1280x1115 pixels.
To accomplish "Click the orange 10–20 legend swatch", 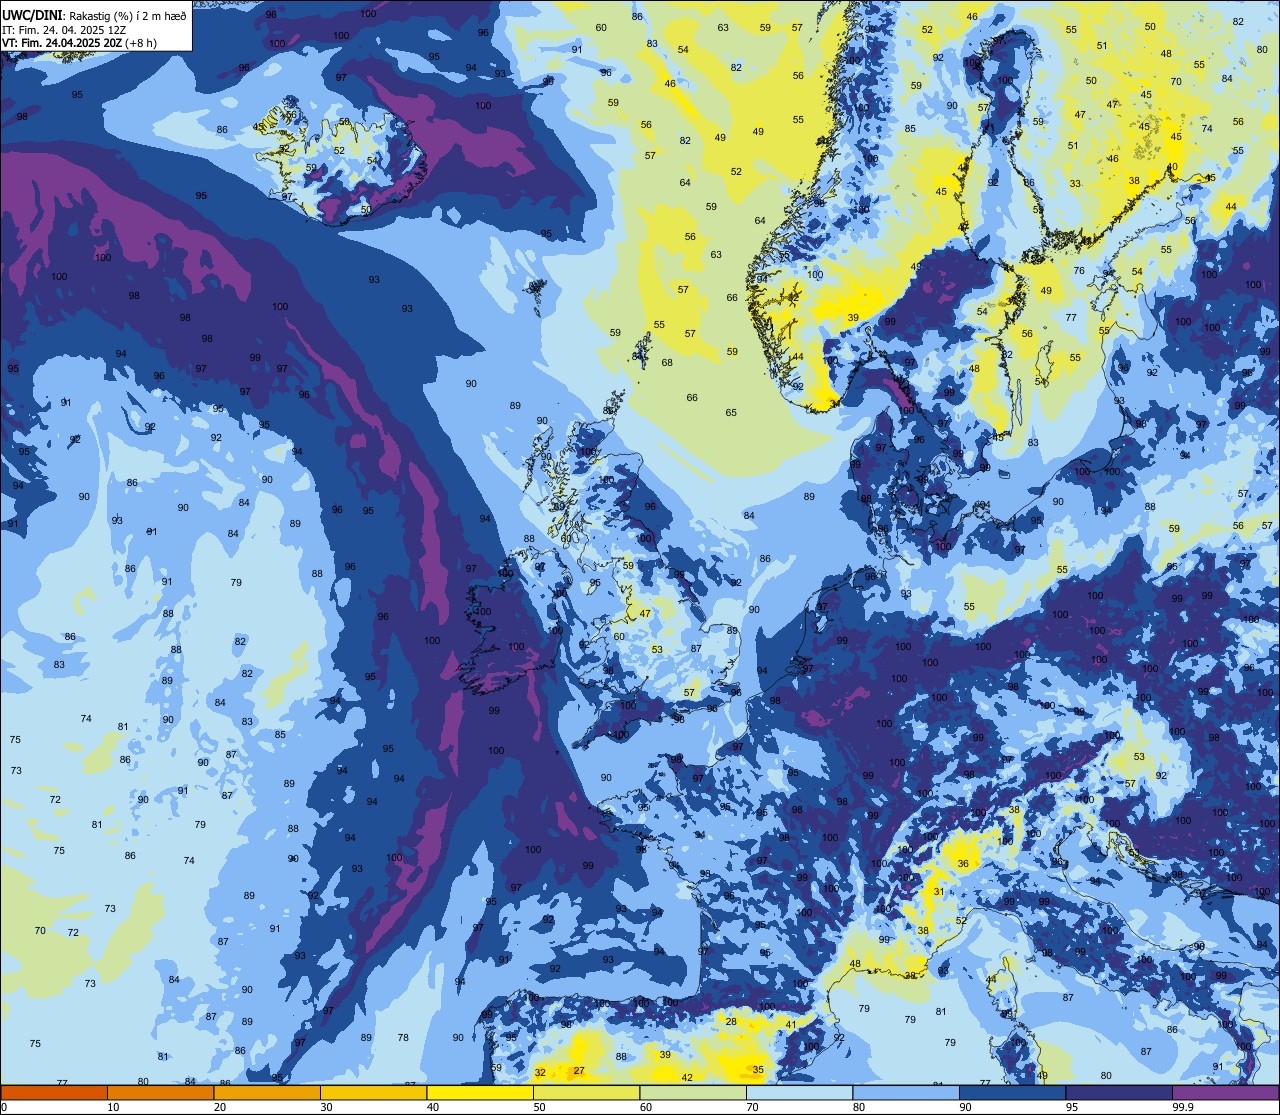I will 160,1092.
